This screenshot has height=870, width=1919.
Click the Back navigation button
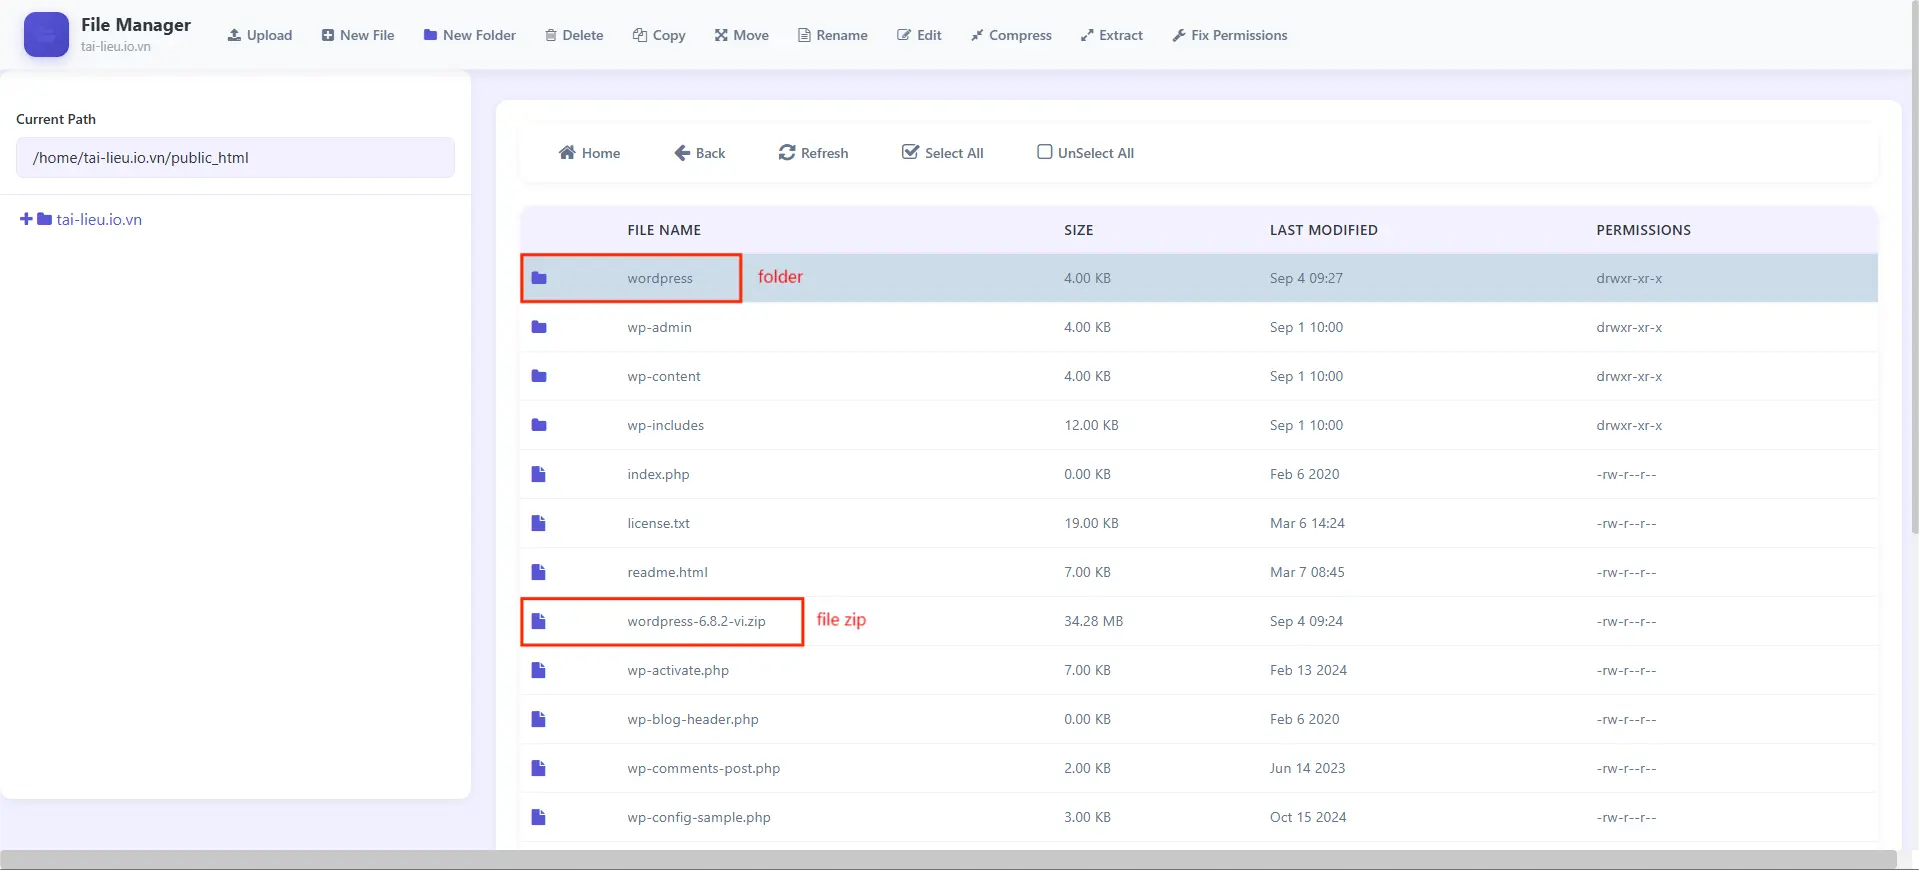coord(700,153)
